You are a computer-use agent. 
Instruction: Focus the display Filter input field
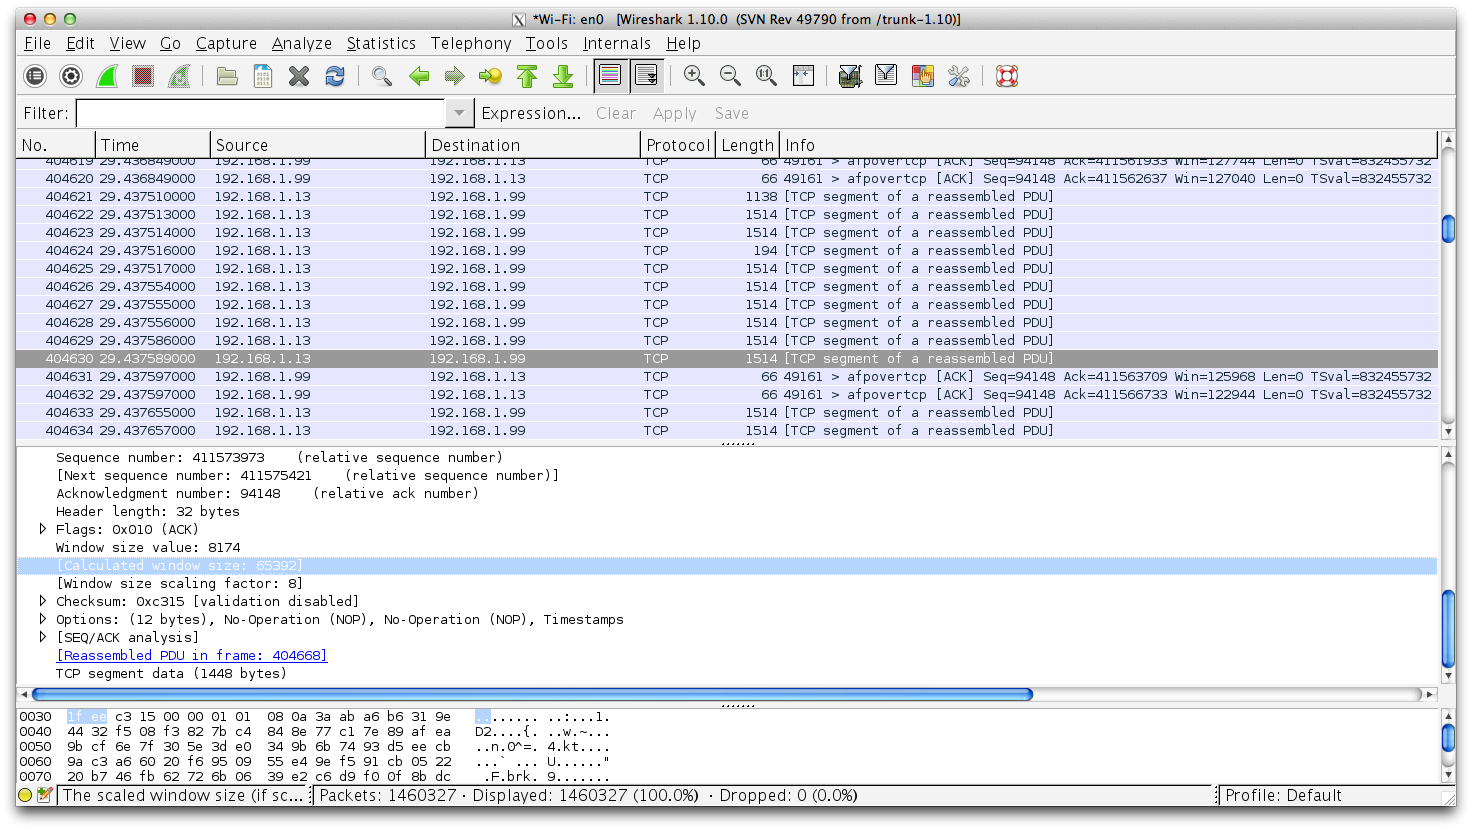coord(260,113)
